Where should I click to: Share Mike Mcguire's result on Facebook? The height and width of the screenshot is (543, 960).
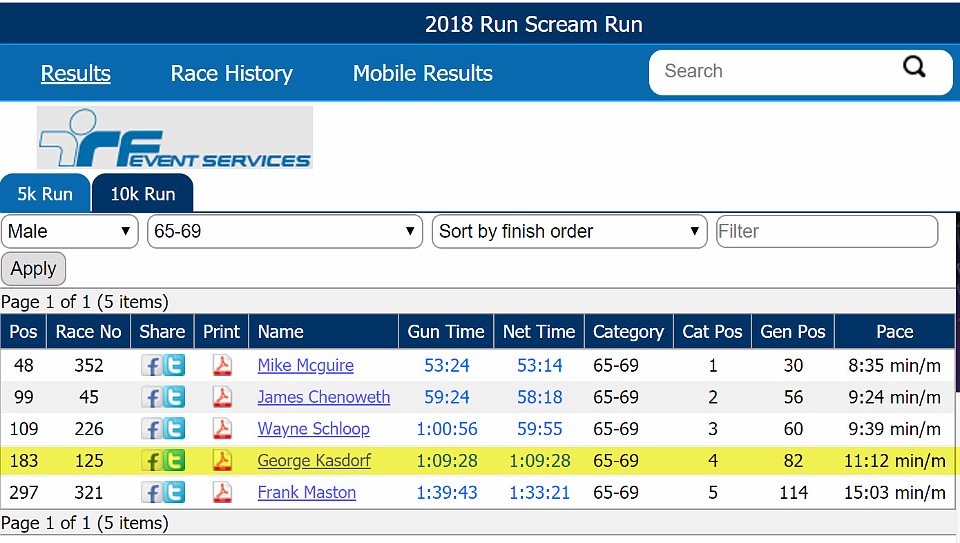point(151,366)
